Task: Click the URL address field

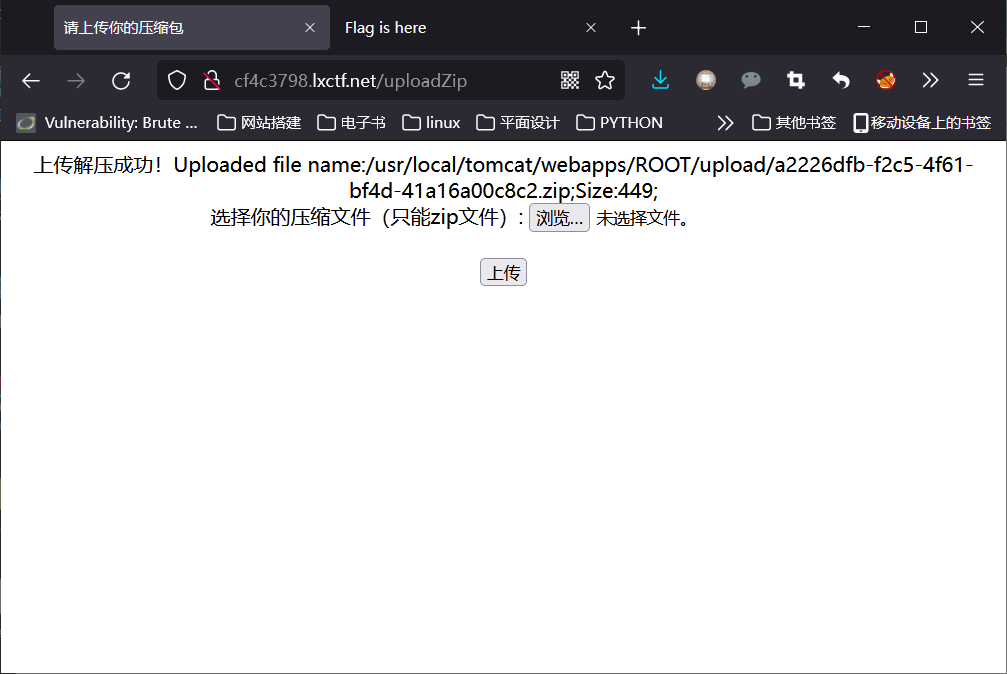Action: tap(390, 80)
